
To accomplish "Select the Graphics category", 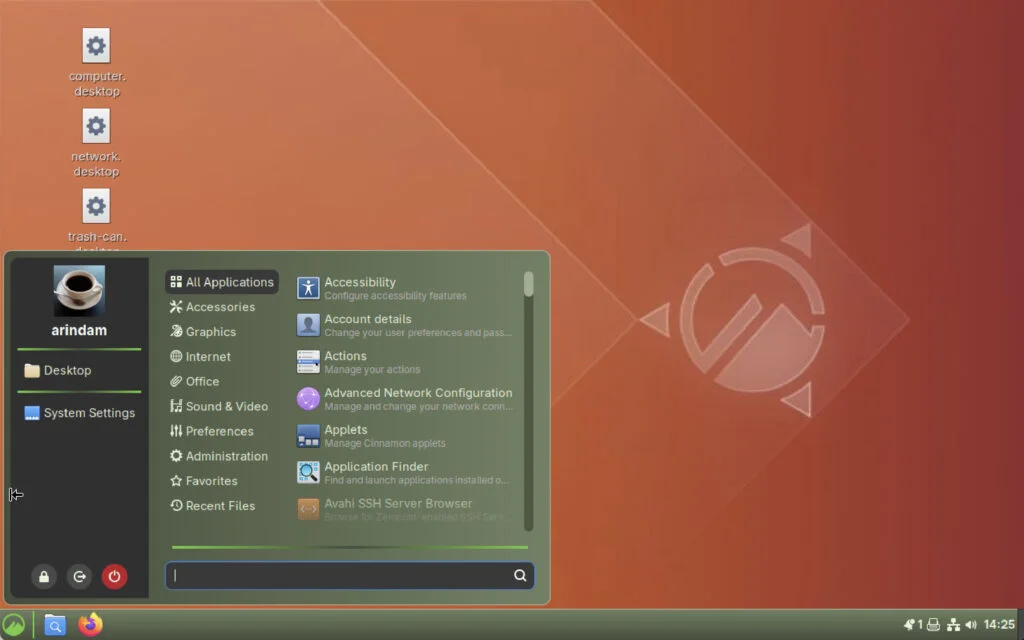I will [210, 332].
